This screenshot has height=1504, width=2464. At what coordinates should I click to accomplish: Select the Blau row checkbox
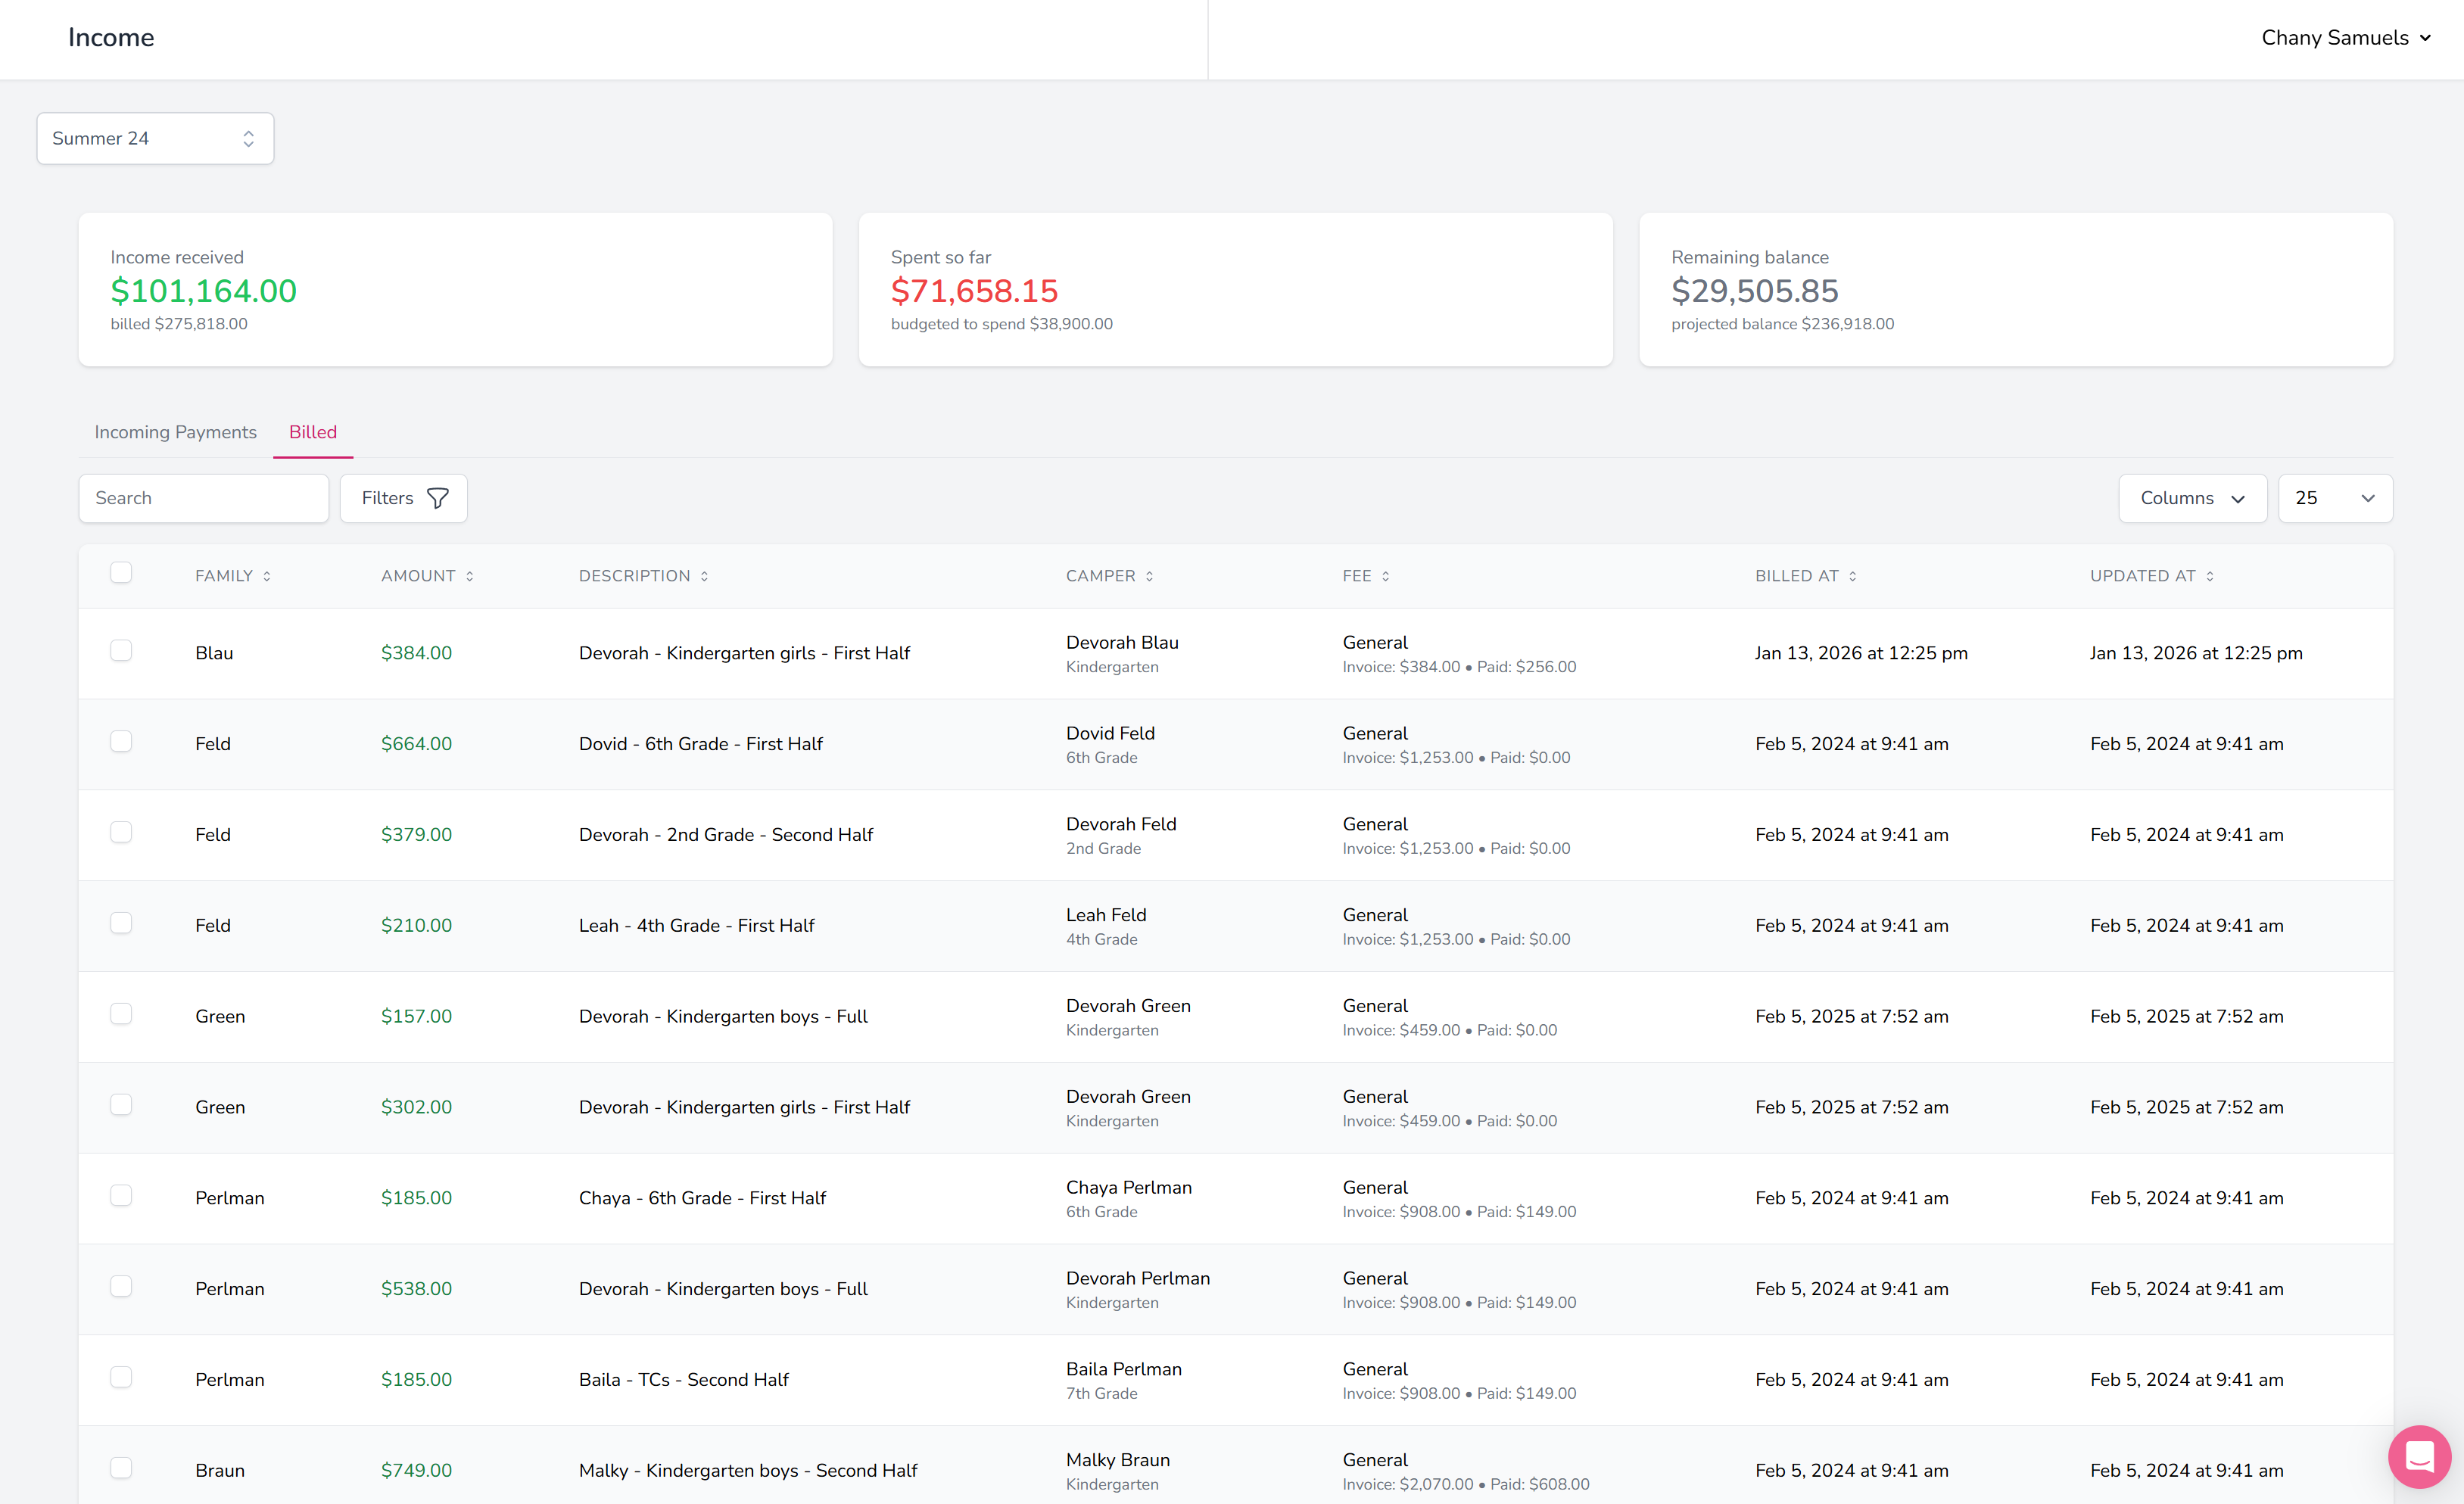pyautogui.click(x=121, y=651)
